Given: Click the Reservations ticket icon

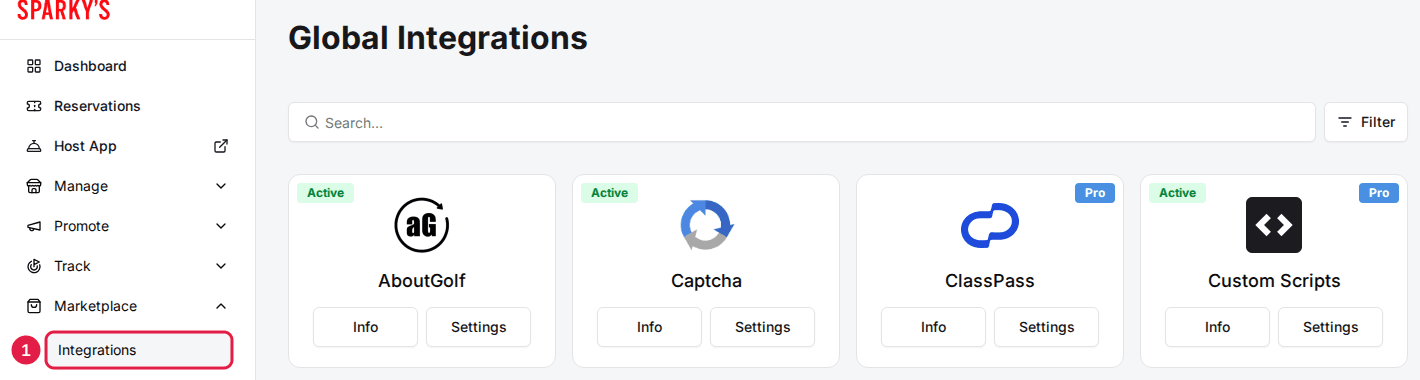Looking at the screenshot, I should pyautogui.click(x=34, y=106).
